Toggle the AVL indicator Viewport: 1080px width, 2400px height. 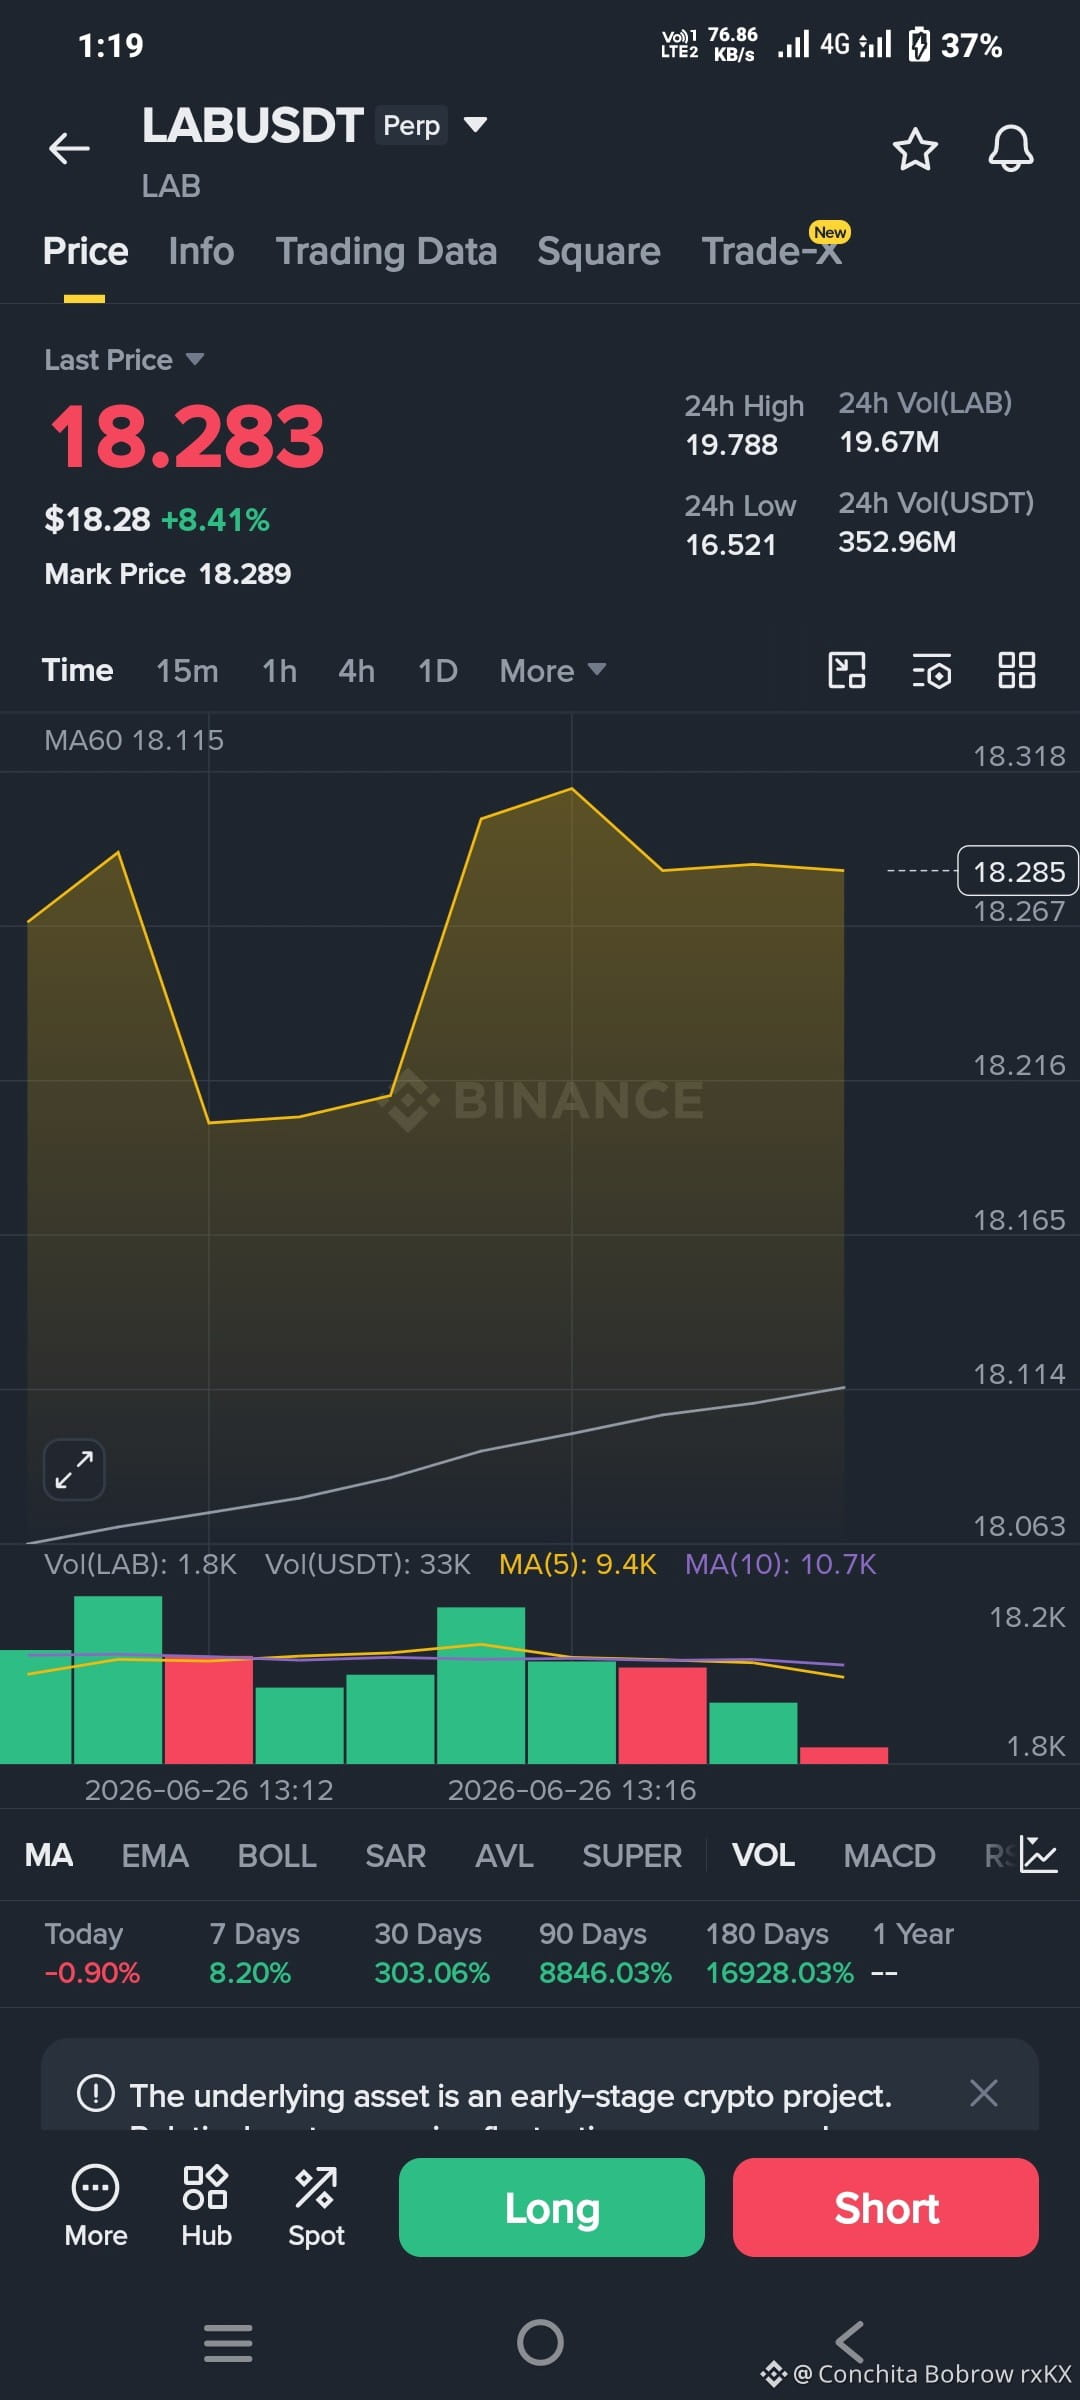[504, 1855]
